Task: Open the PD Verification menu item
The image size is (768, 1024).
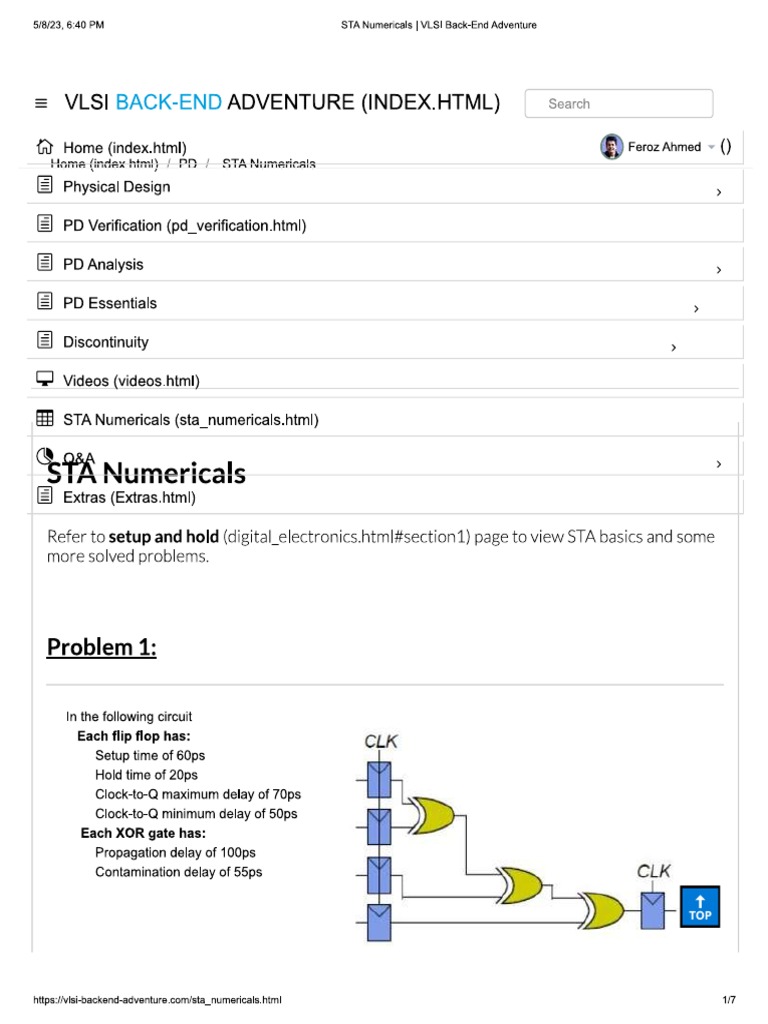Action: click(x=184, y=225)
